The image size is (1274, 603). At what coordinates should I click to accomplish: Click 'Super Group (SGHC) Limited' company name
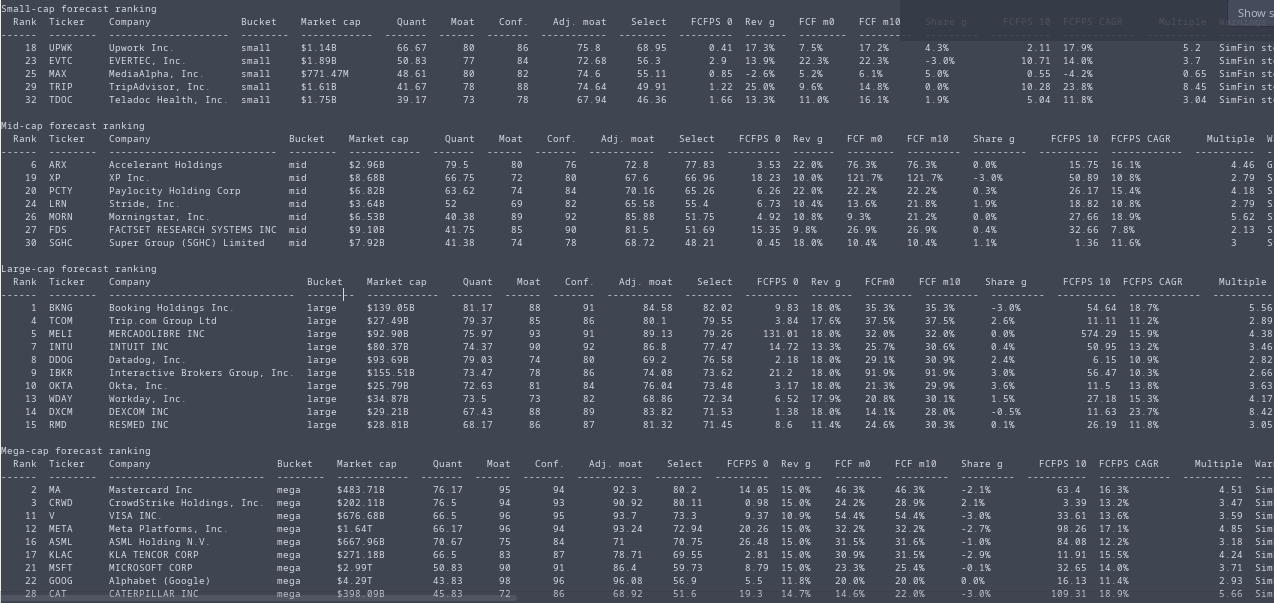186,243
